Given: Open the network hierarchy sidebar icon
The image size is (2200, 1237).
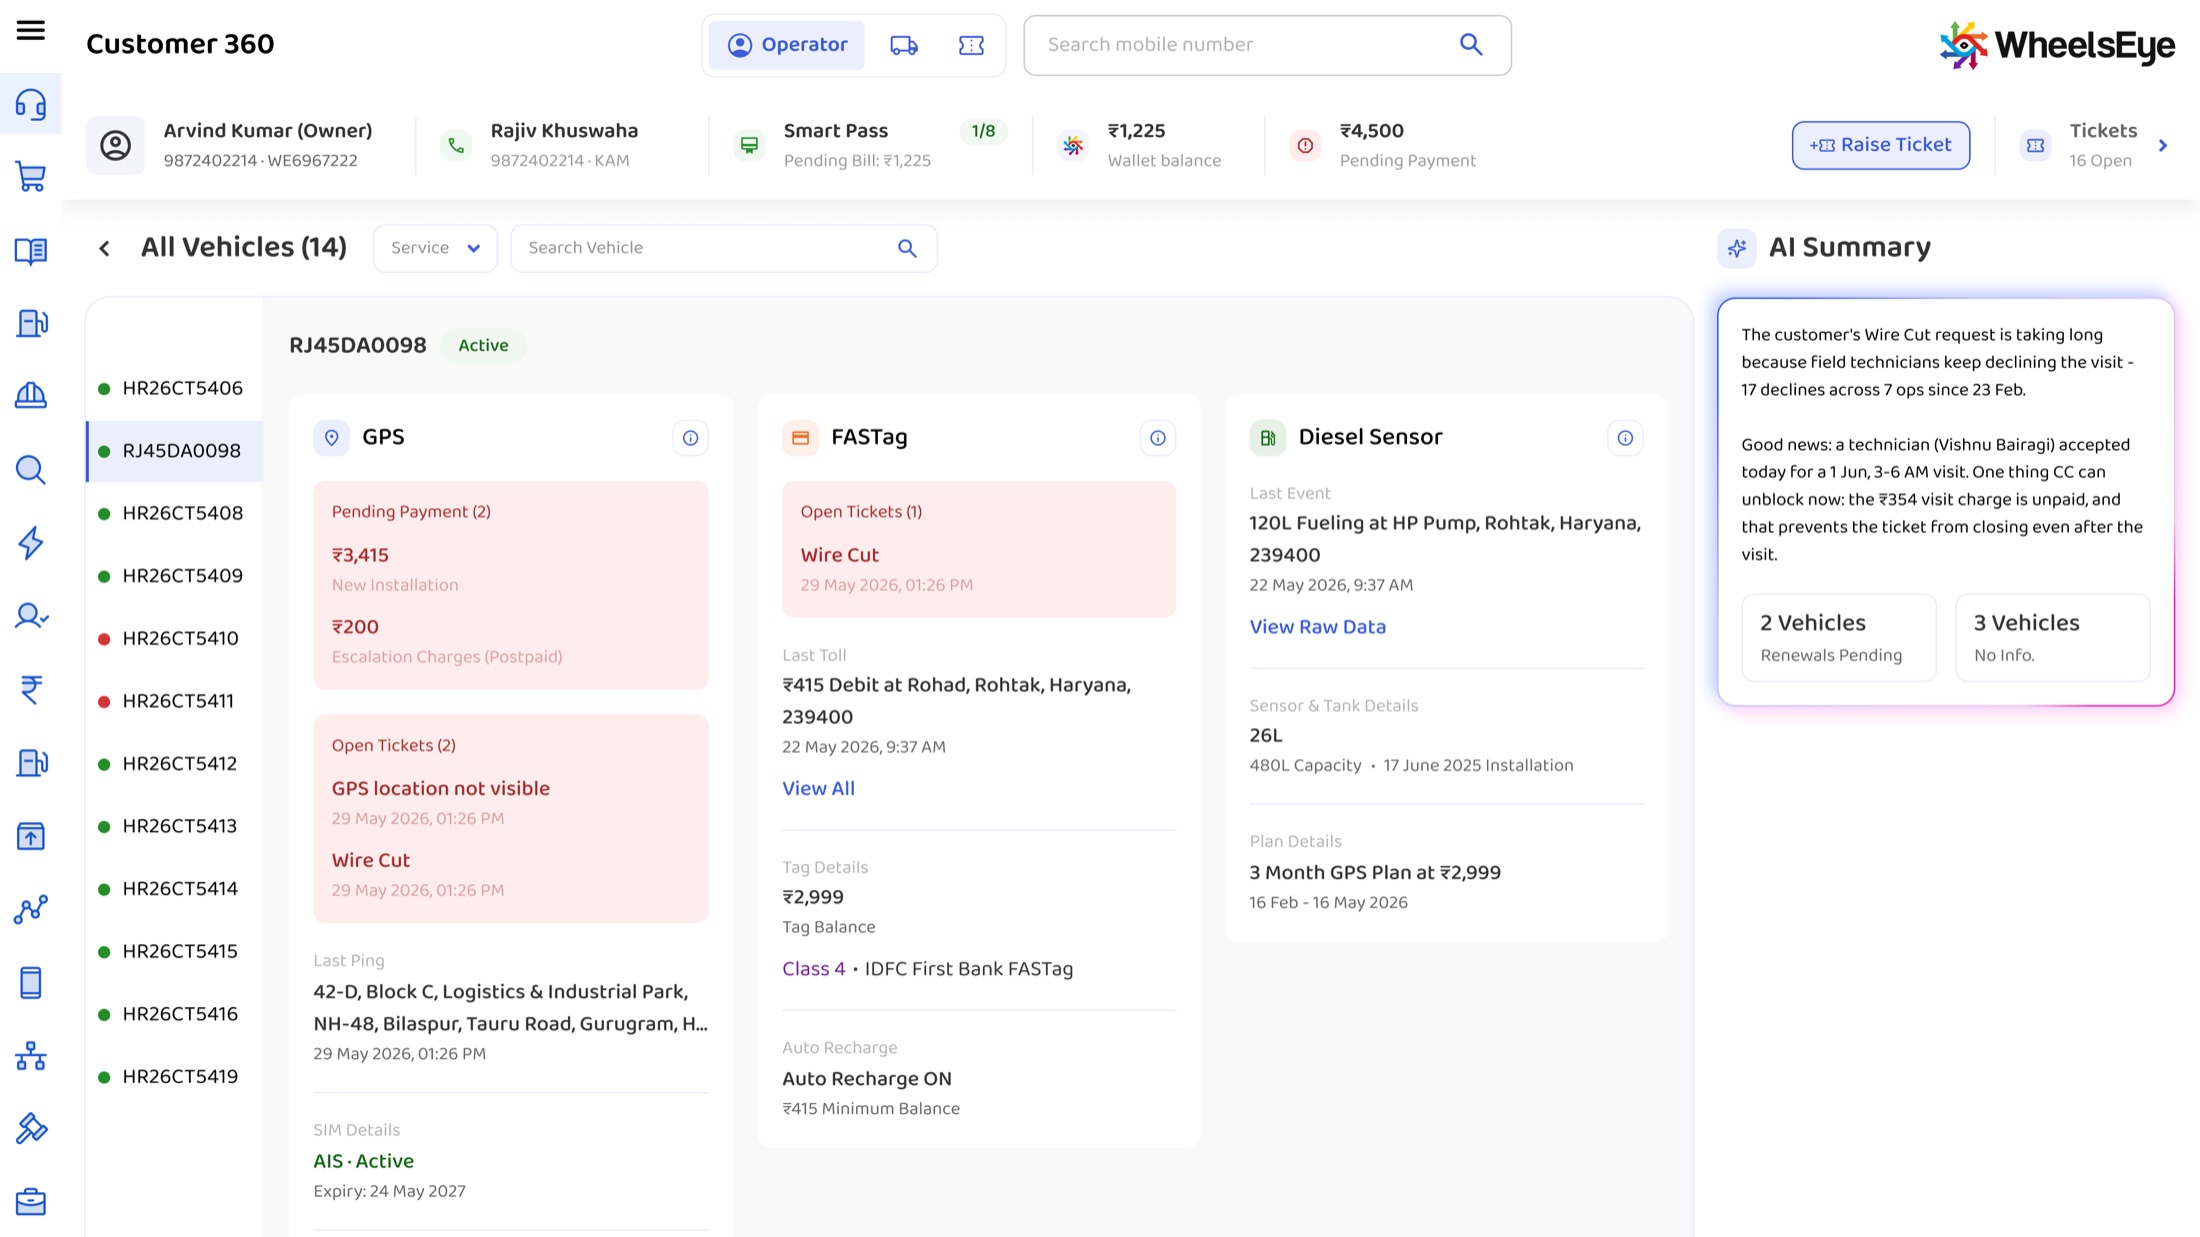Looking at the screenshot, I should point(31,1056).
